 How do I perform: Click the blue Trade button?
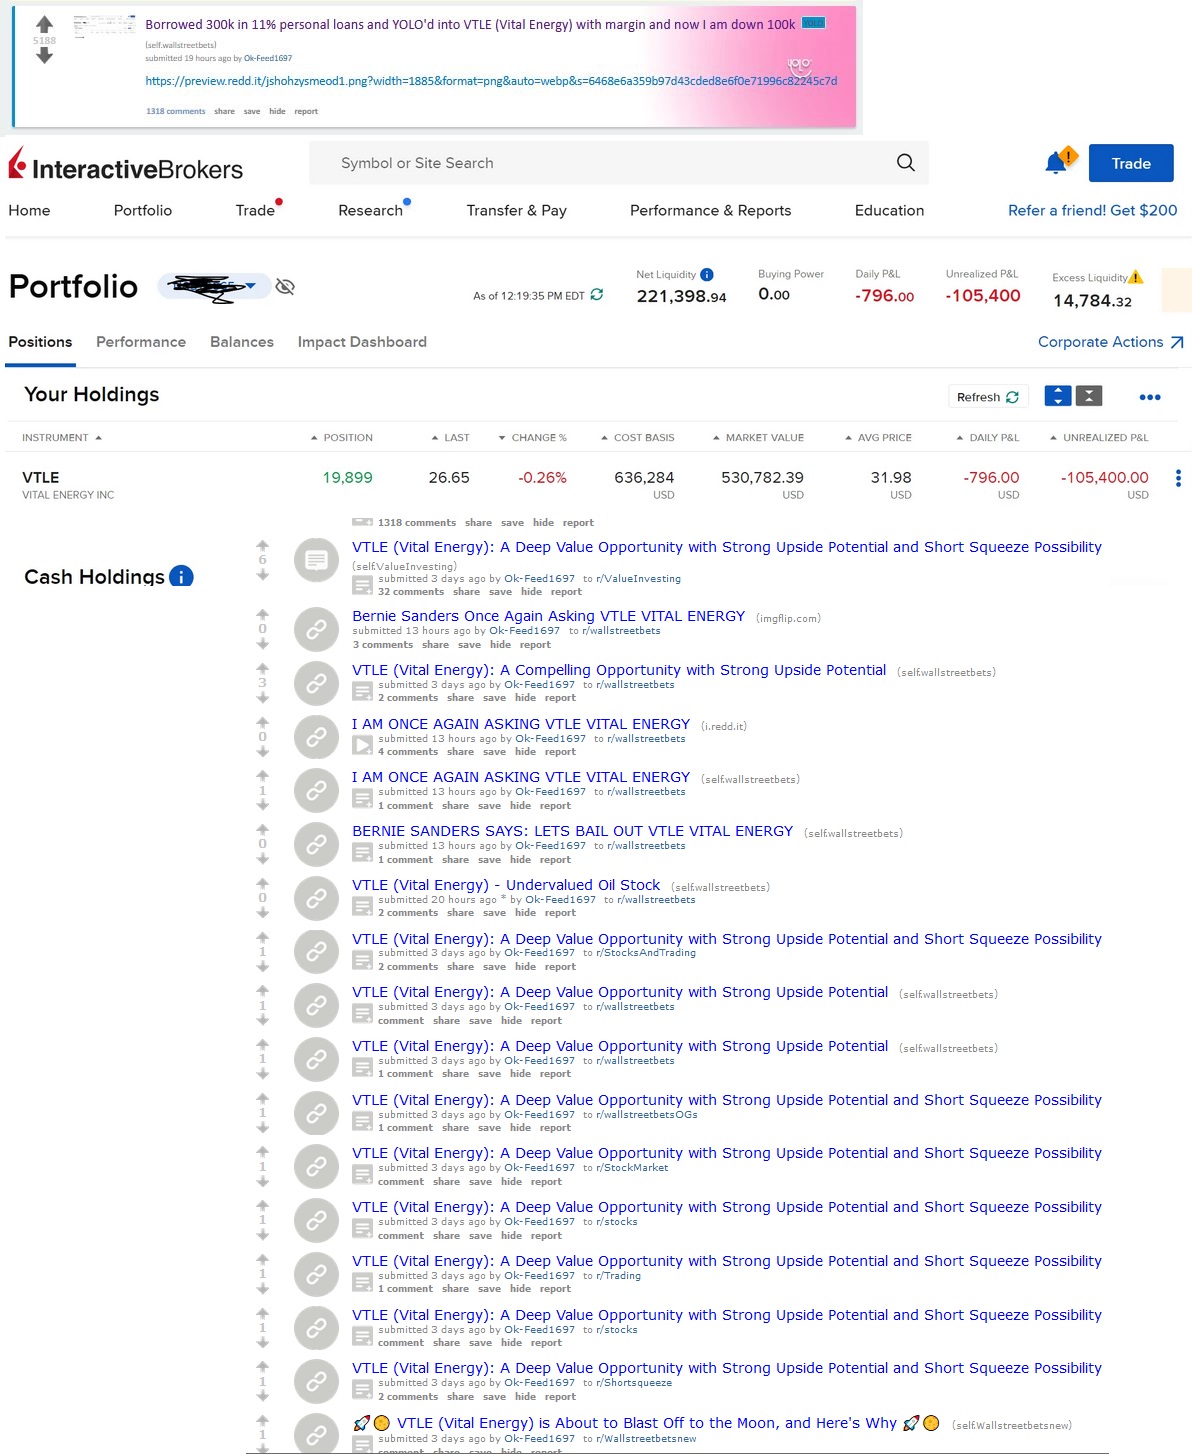pos(1131,163)
